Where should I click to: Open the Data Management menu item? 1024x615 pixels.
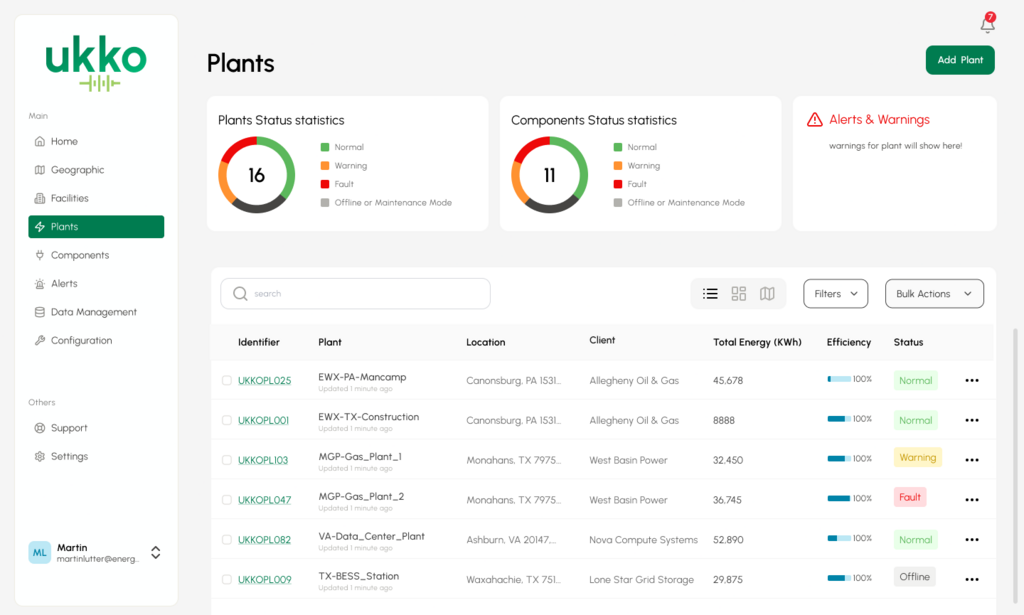pos(93,312)
